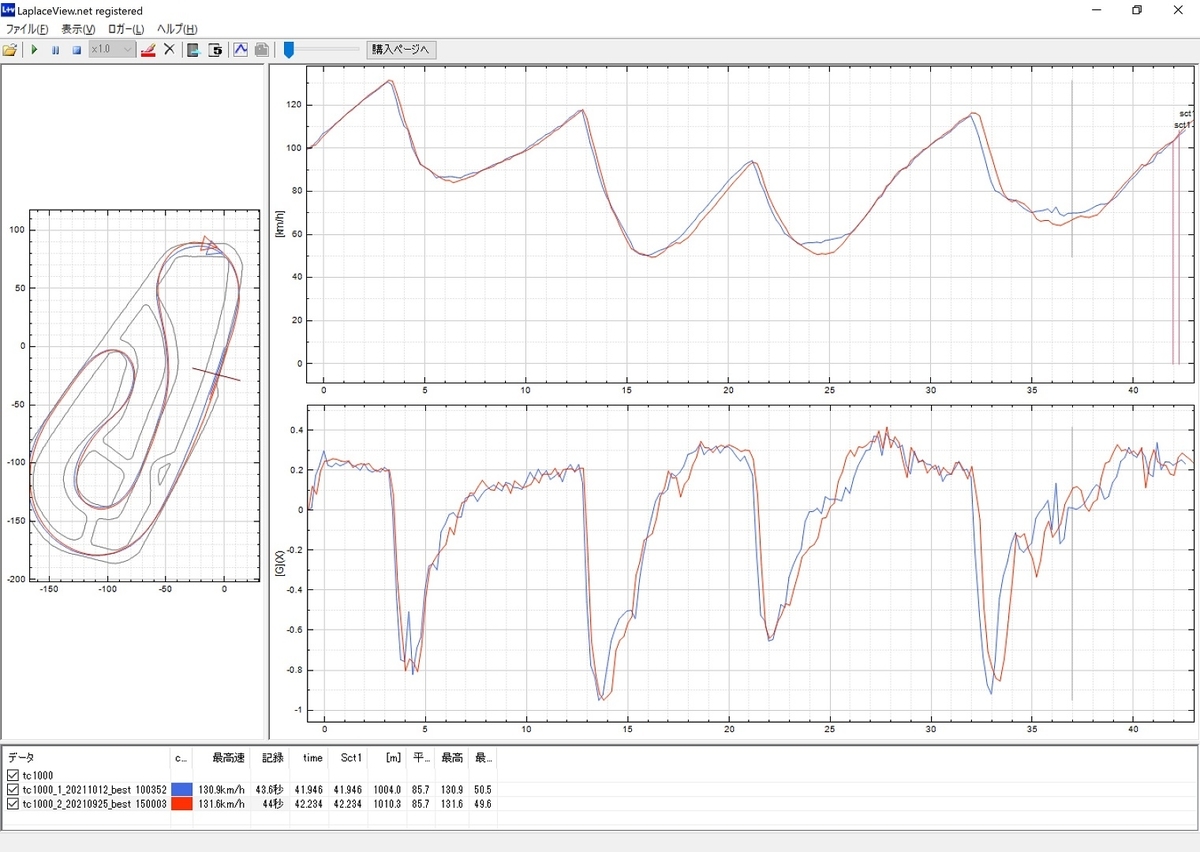Click the grey cursor line in speed graph

pyautogui.click(x=1071, y=170)
